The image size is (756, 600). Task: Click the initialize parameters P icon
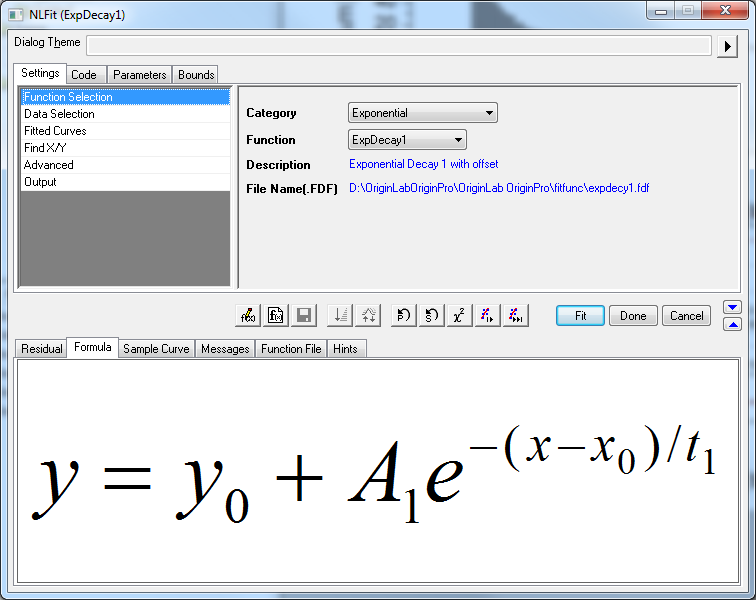click(404, 315)
